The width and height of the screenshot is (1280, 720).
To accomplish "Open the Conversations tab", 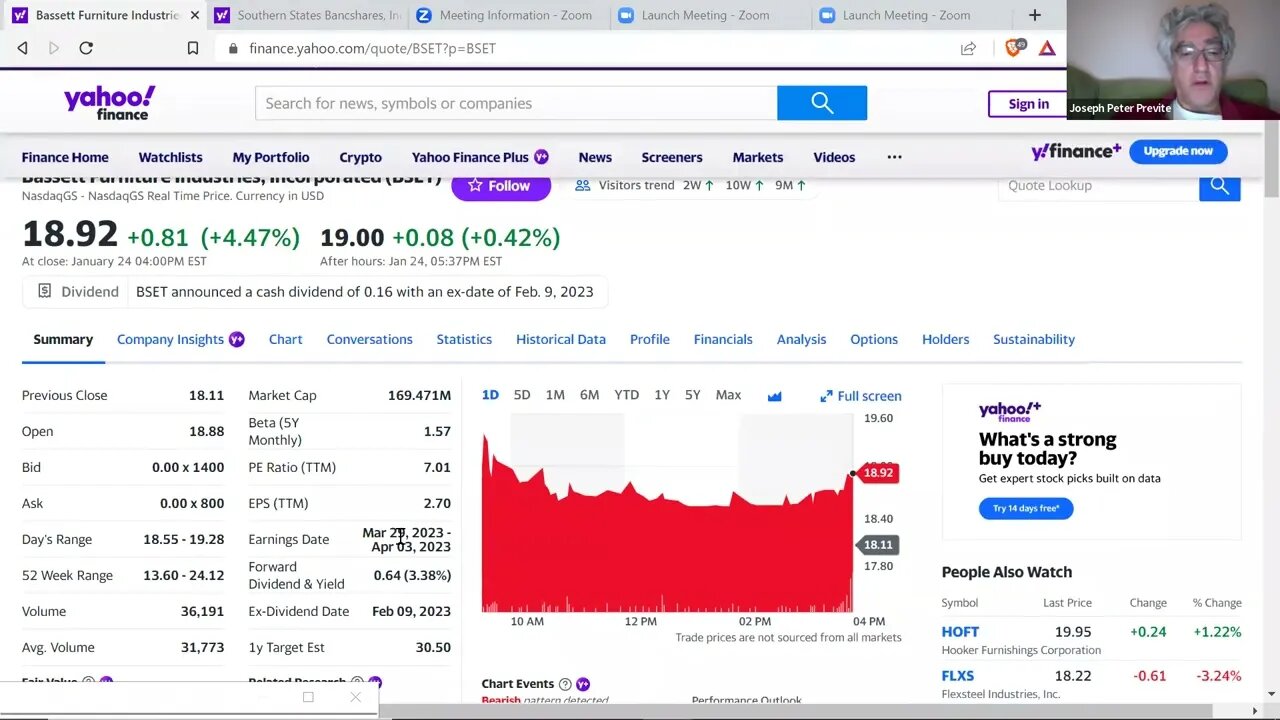I will [369, 339].
